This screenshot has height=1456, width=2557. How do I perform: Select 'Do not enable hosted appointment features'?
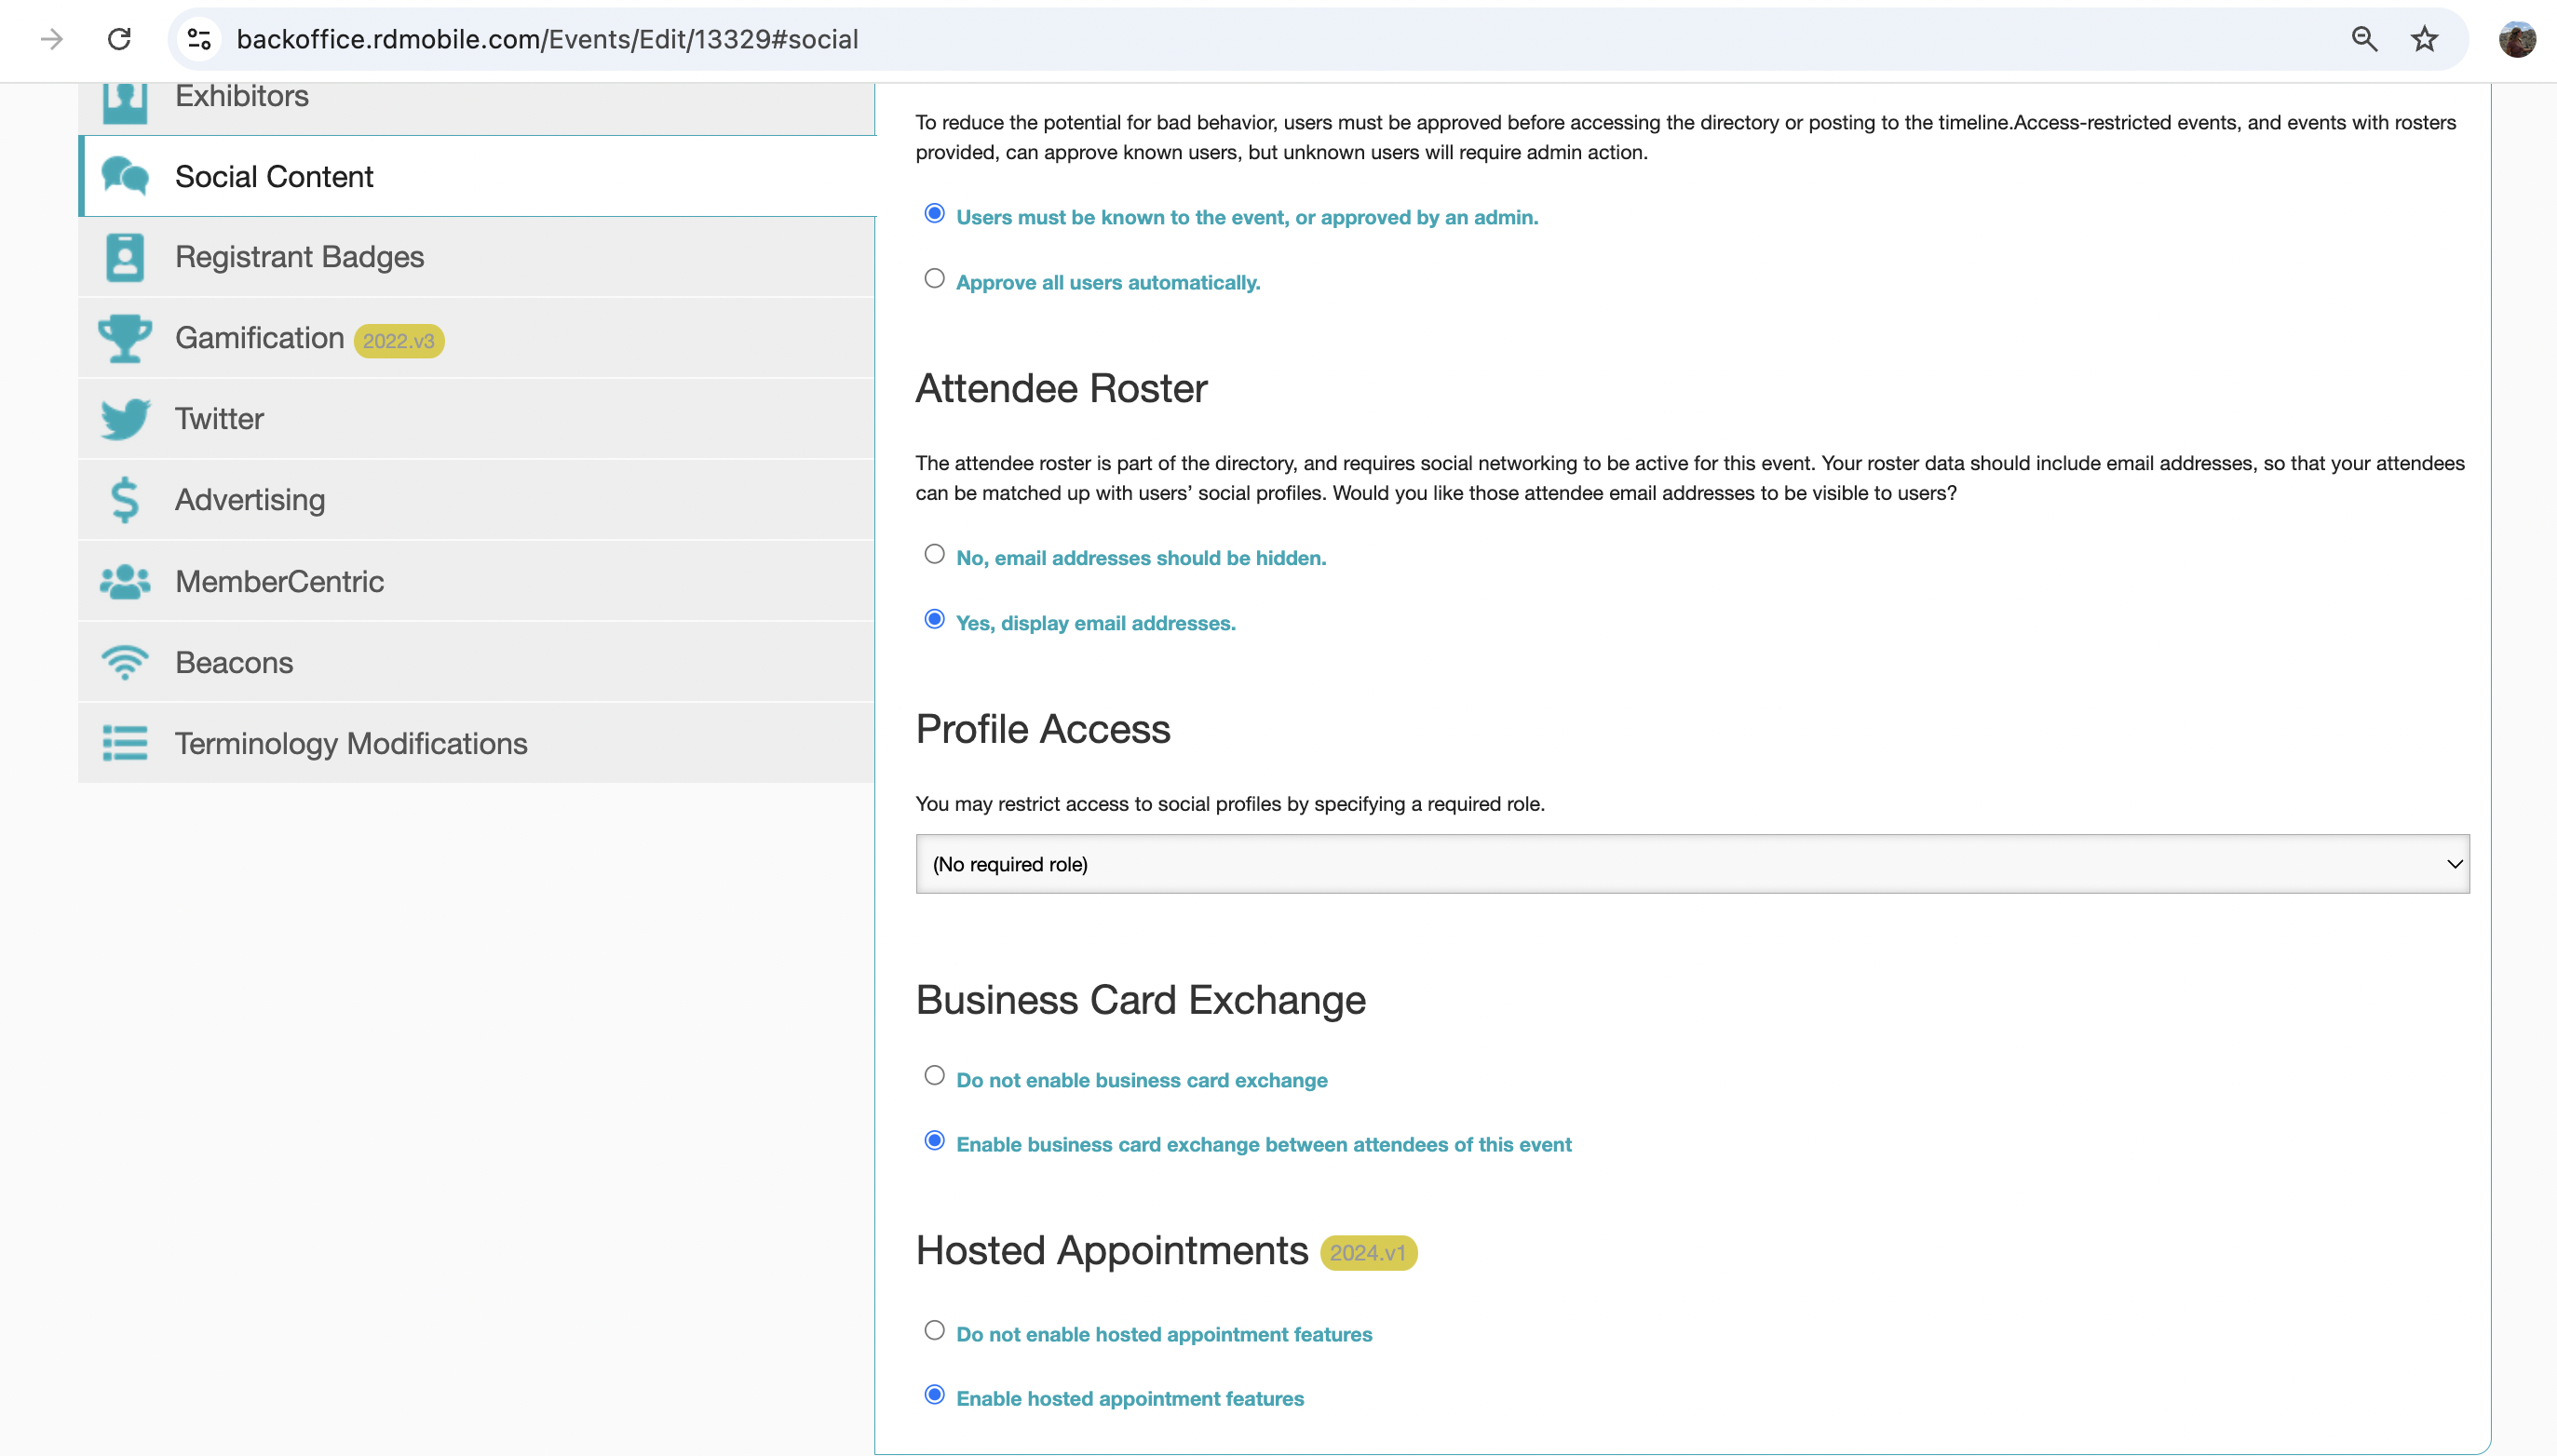click(934, 1330)
